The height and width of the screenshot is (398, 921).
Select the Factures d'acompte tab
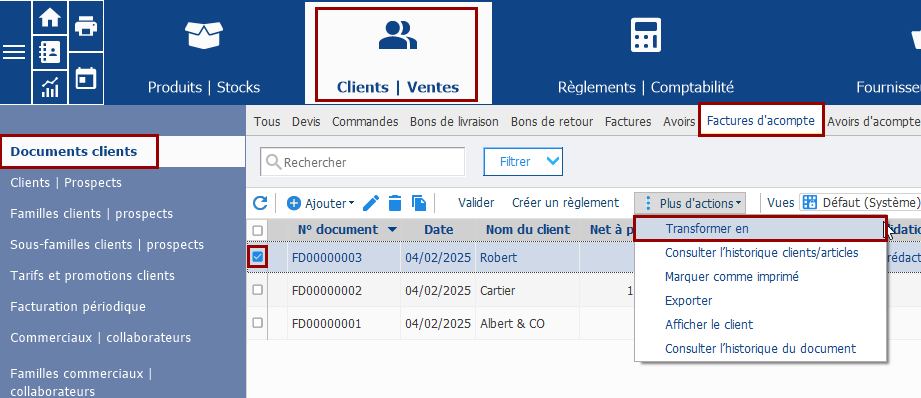click(x=761, y=120)
